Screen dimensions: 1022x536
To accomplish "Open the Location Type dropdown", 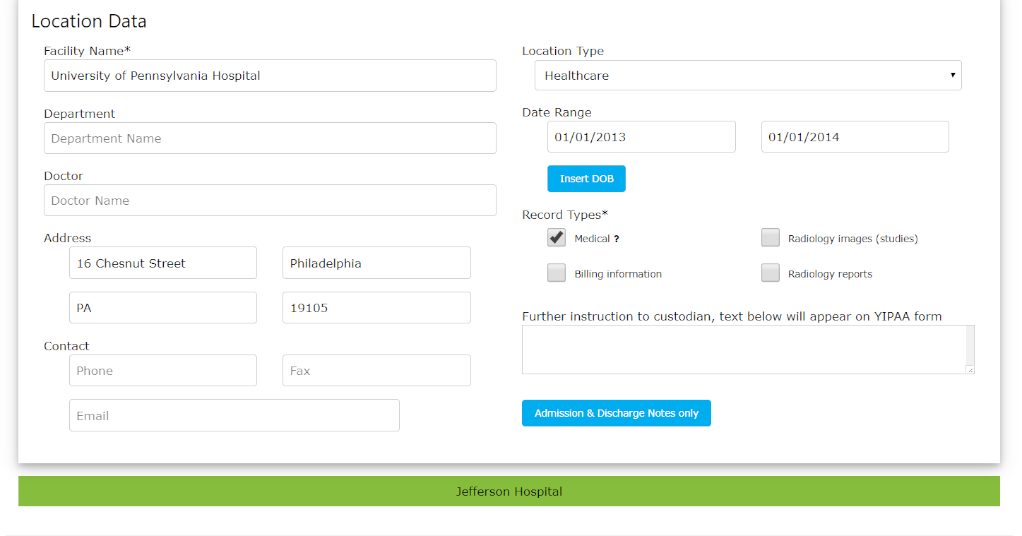I will (x=748, y=75).
